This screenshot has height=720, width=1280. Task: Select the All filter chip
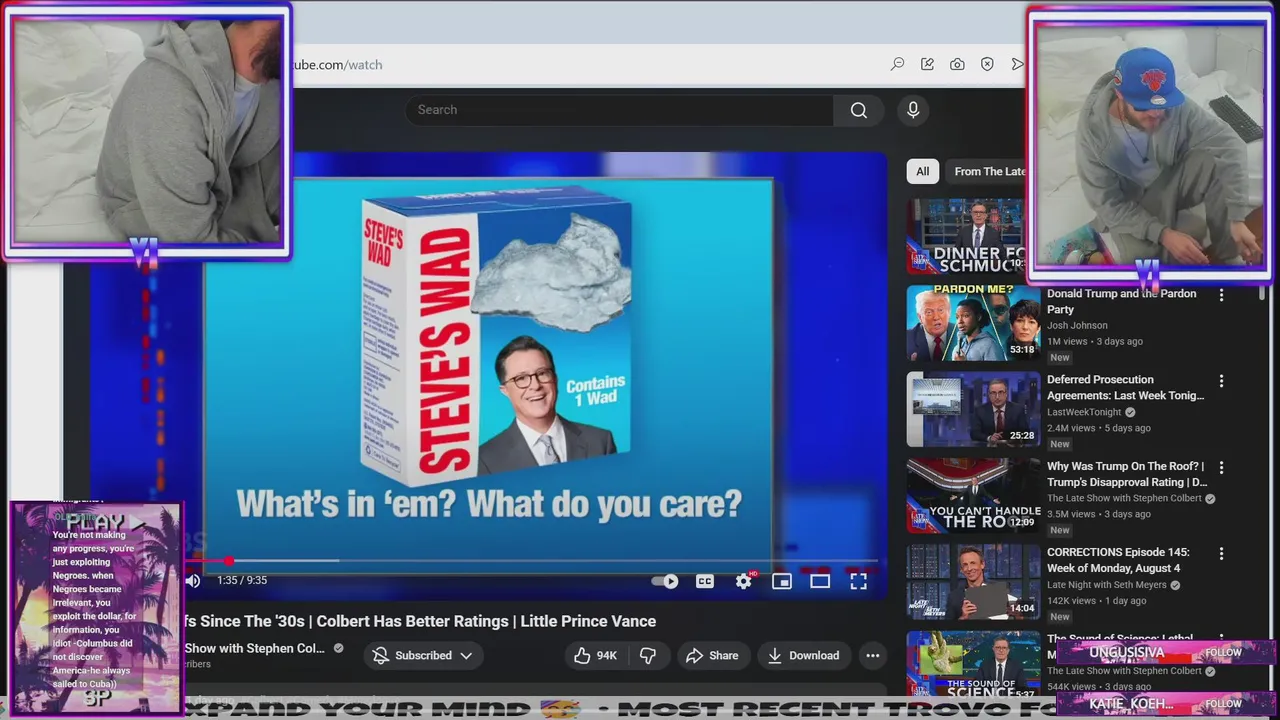(922, 171)
